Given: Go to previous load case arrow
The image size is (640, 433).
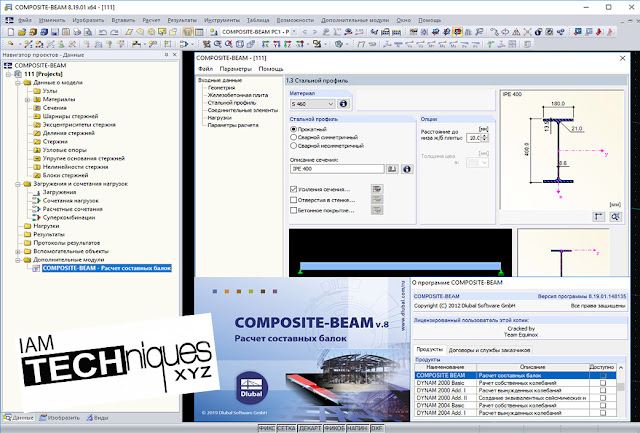Looking at the screenshot, I should [304, 32].
